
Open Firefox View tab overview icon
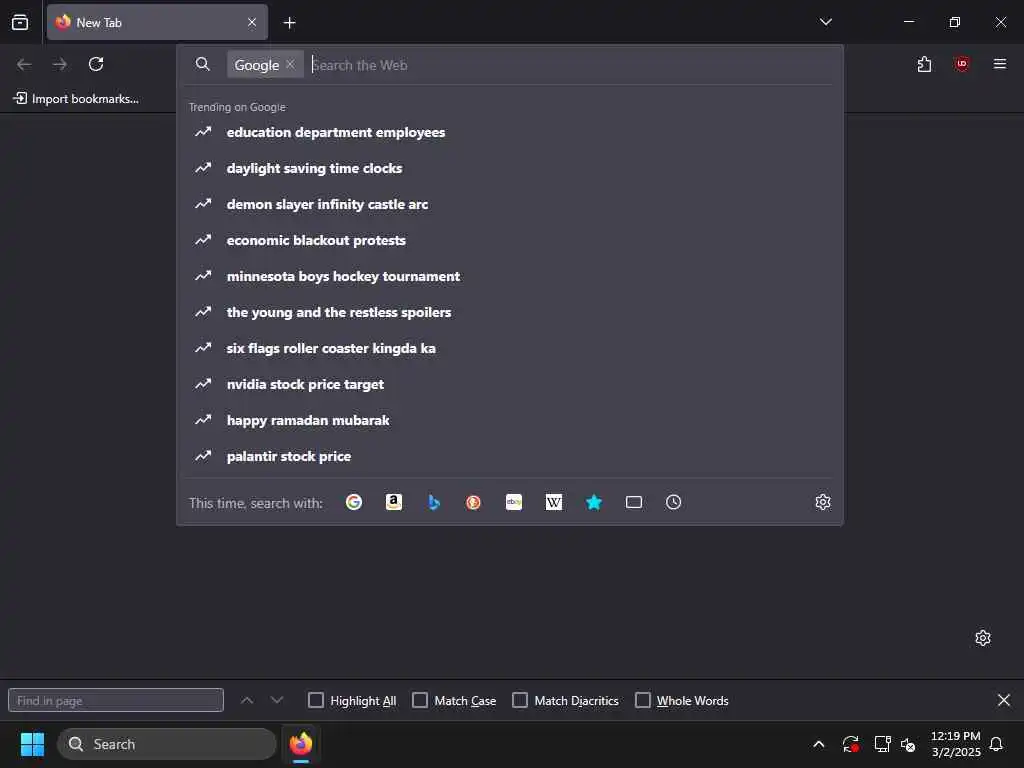point(20,22)
